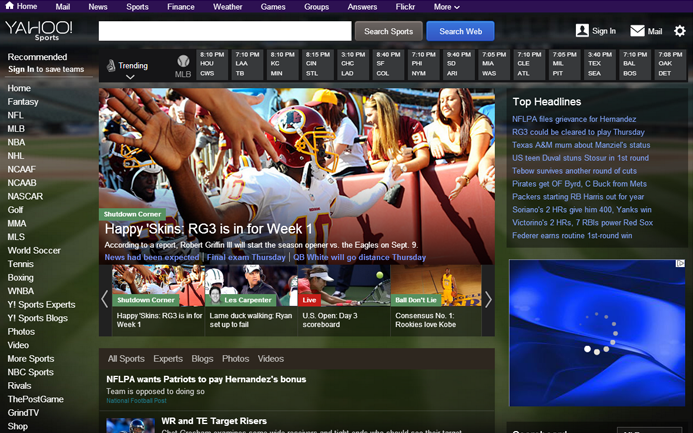Focus the search text field
The image size is (693, 433).
(x=225, y=31)
